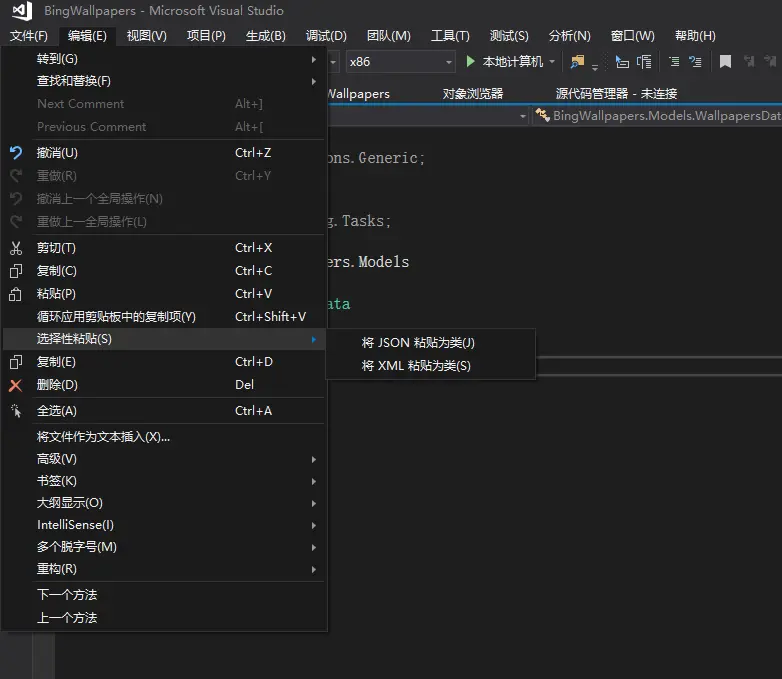Open the 团队(M) menu

pos(389,36)
